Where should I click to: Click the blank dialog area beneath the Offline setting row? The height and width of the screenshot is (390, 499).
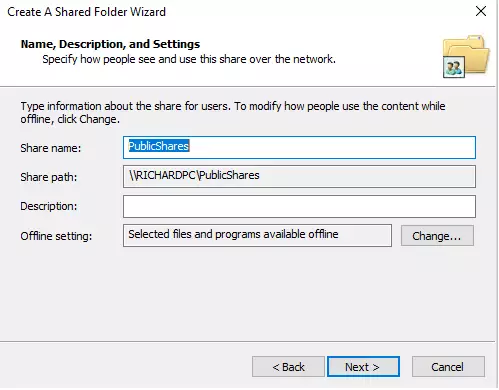click(247, 293)
